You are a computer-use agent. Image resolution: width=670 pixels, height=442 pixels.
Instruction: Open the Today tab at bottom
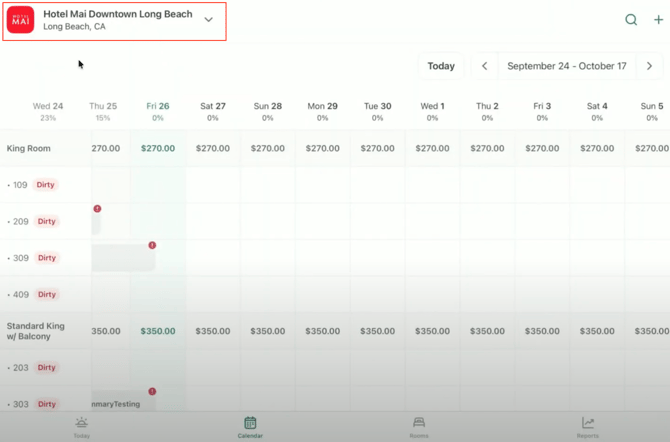pyautogui.click(x=81, y=428)
